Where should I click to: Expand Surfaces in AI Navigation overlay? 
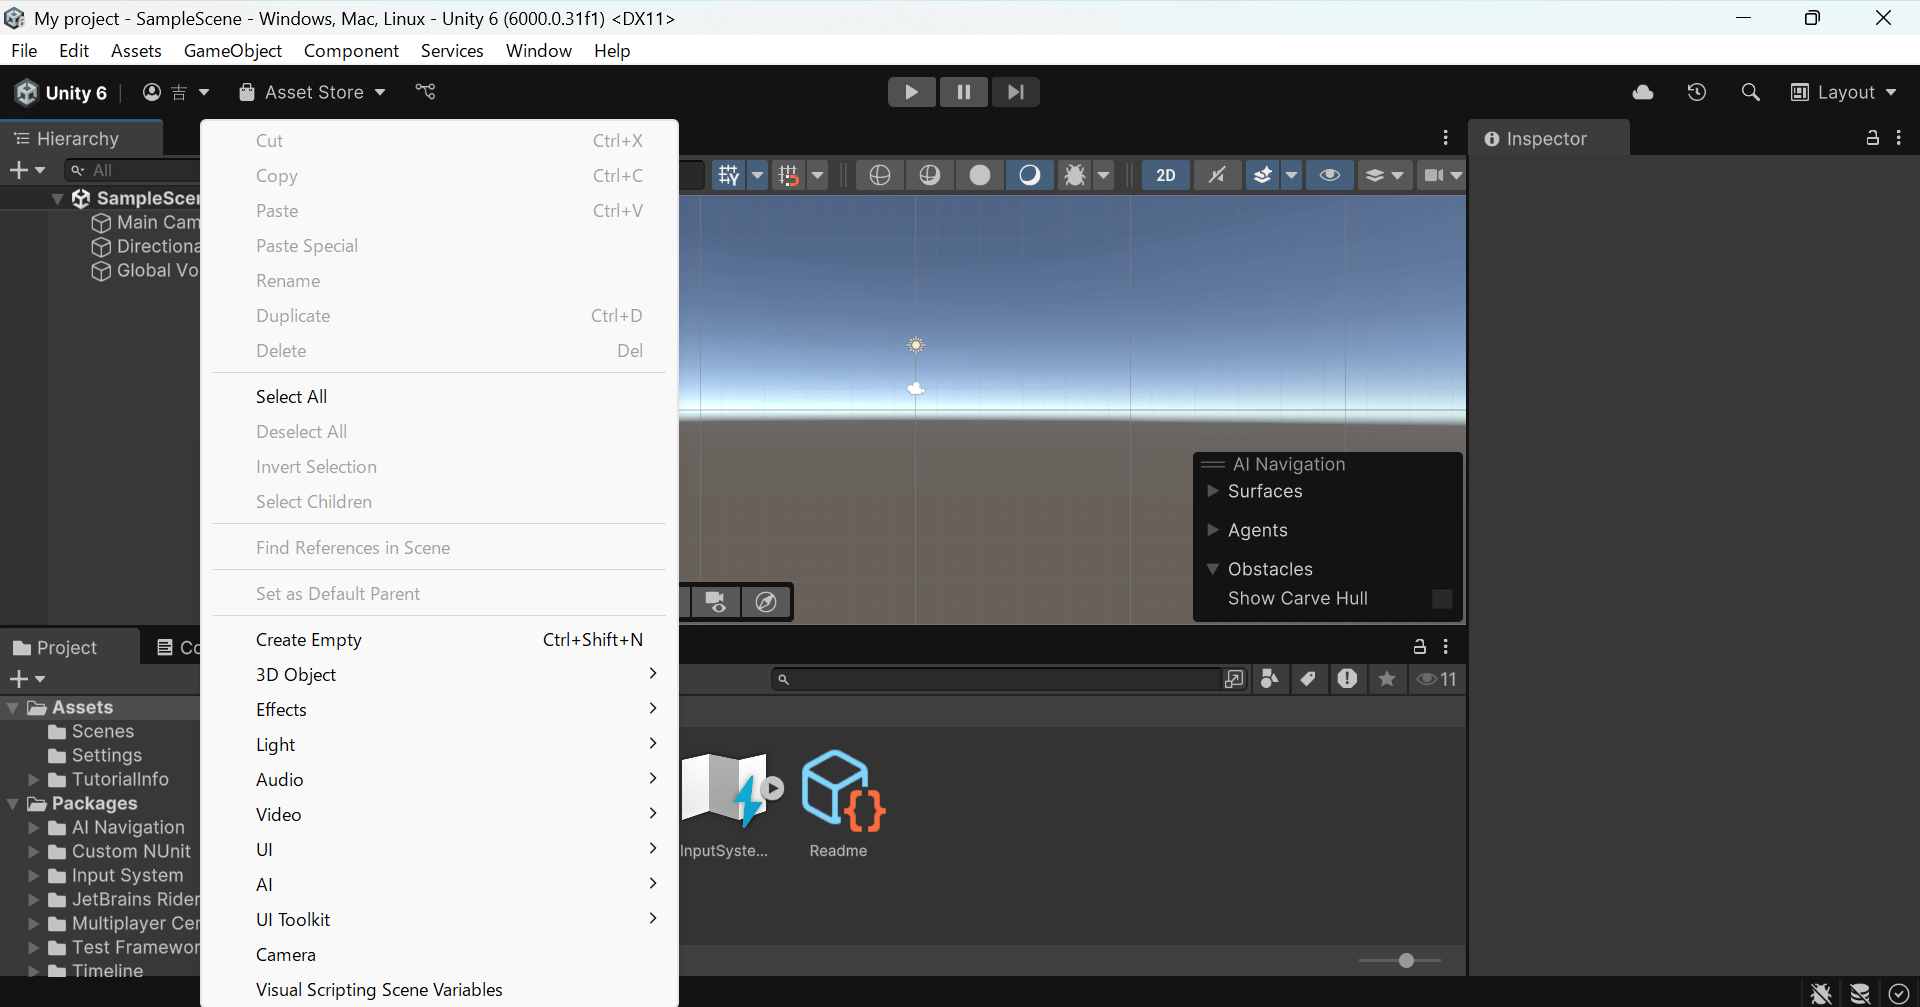coord(1213,491)
